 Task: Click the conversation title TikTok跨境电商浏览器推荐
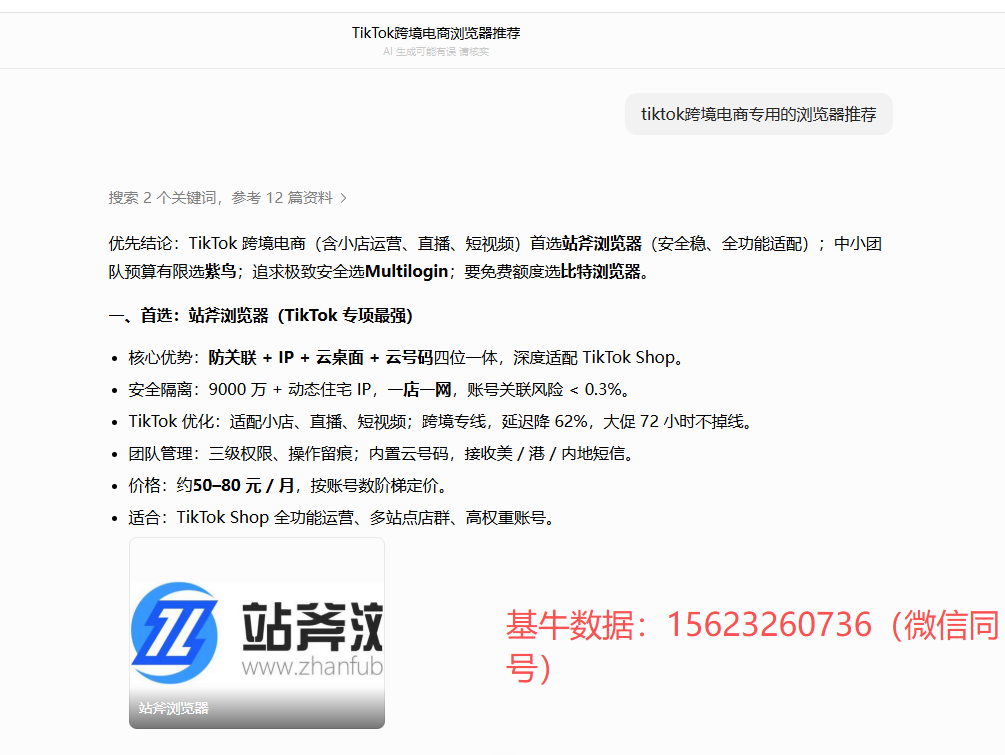pyautogui.click(x=436, y=33)
